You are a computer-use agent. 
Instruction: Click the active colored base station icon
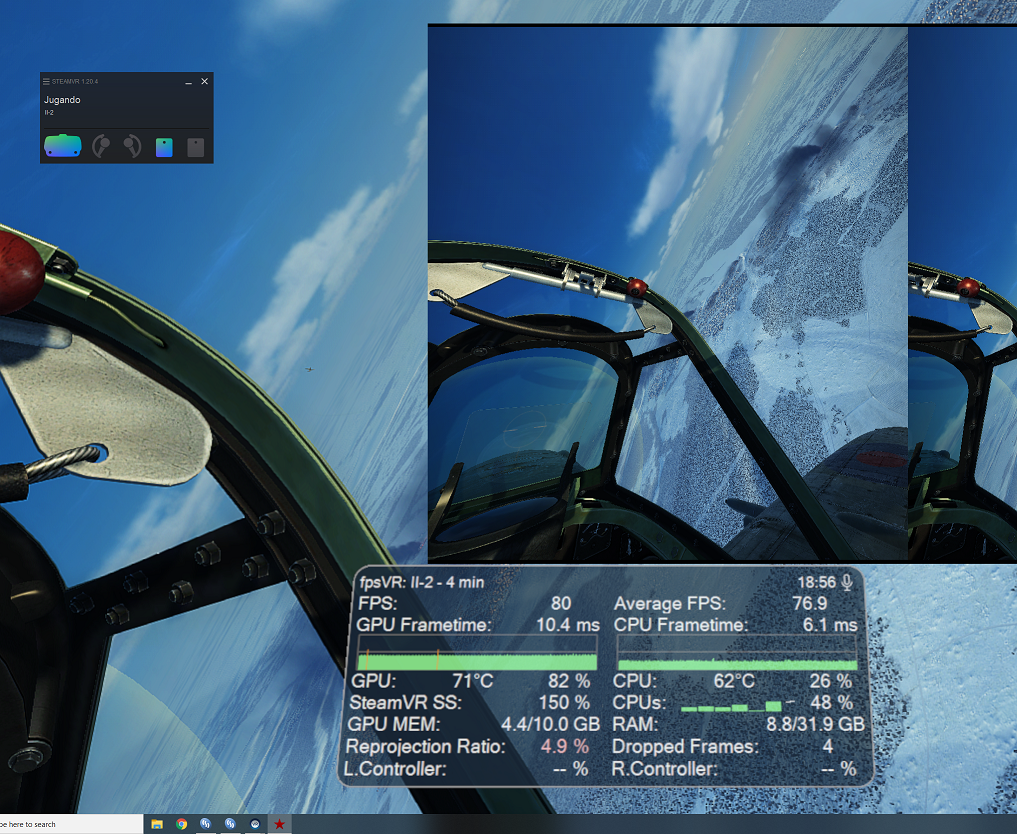point(164,147)
